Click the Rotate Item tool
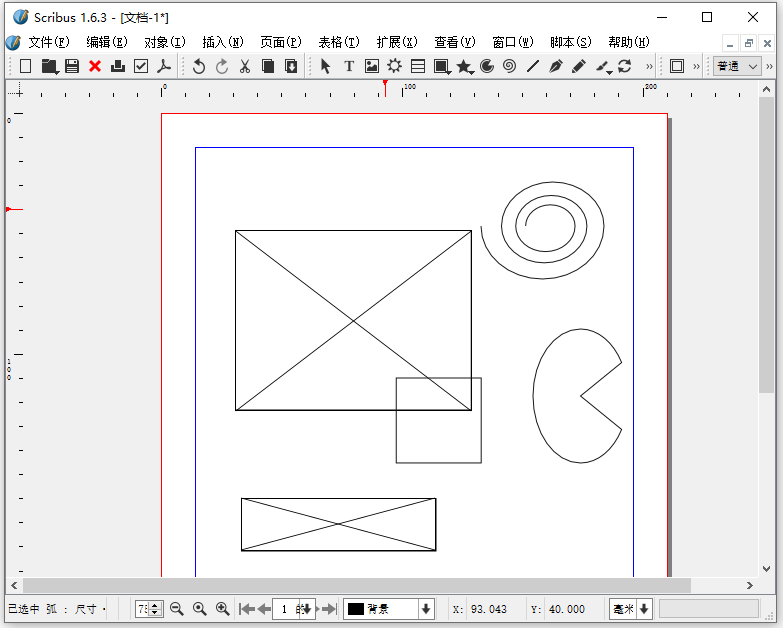Screen dimensions: 783x628 point(624,66)
